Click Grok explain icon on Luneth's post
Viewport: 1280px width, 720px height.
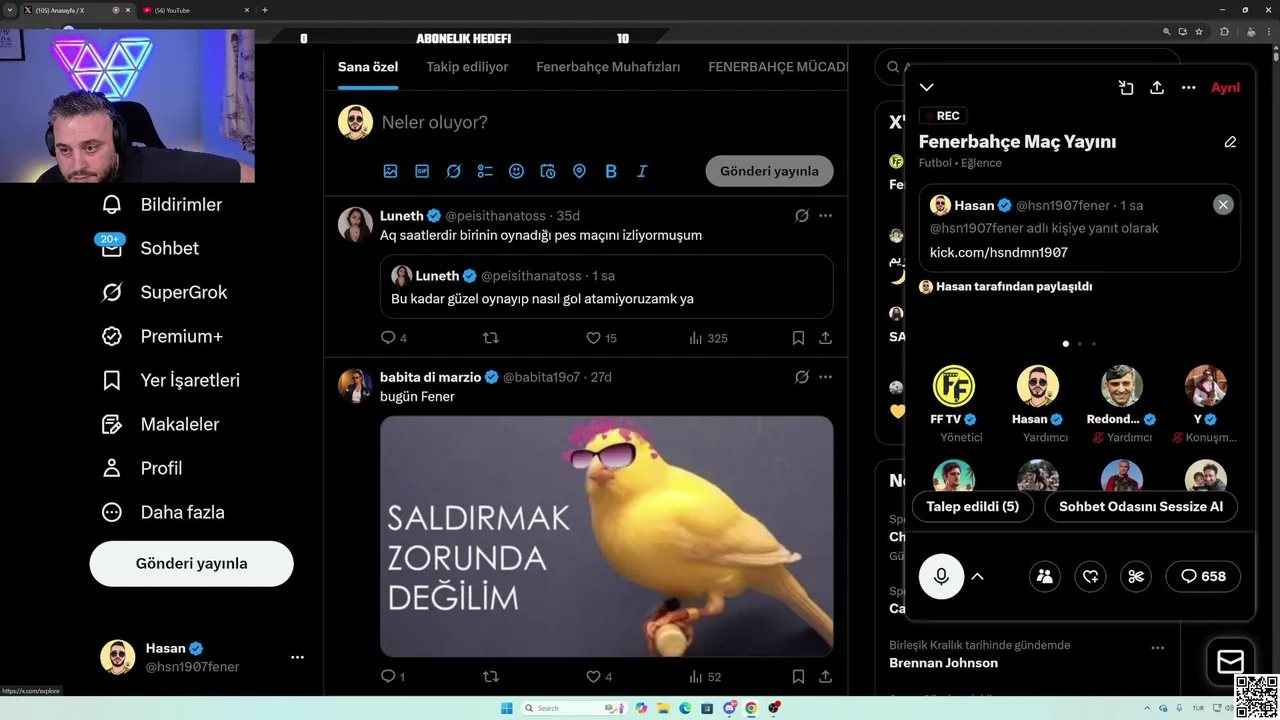coord(801,215)
